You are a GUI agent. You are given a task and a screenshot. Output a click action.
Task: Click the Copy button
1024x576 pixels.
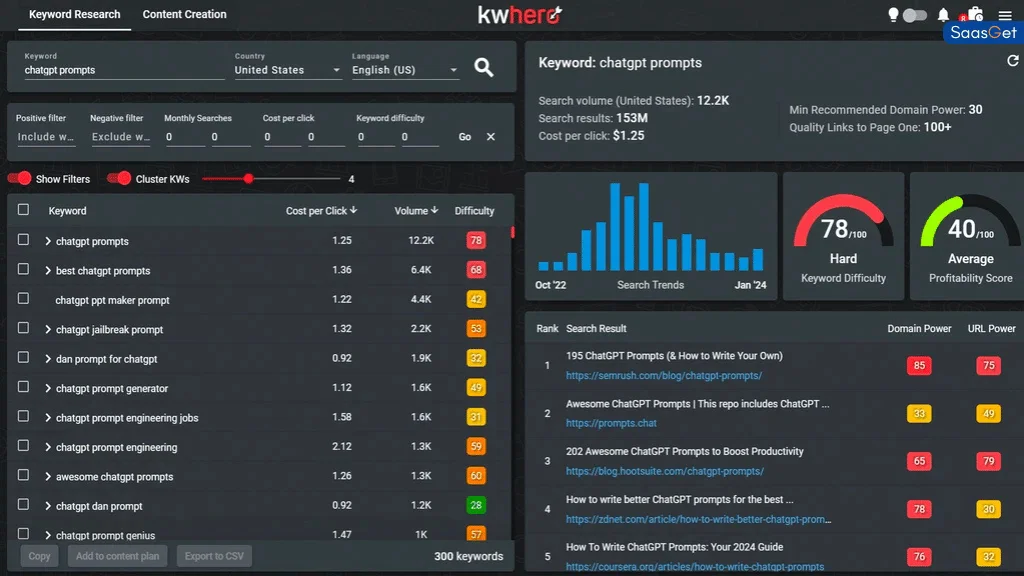(39, 556)
